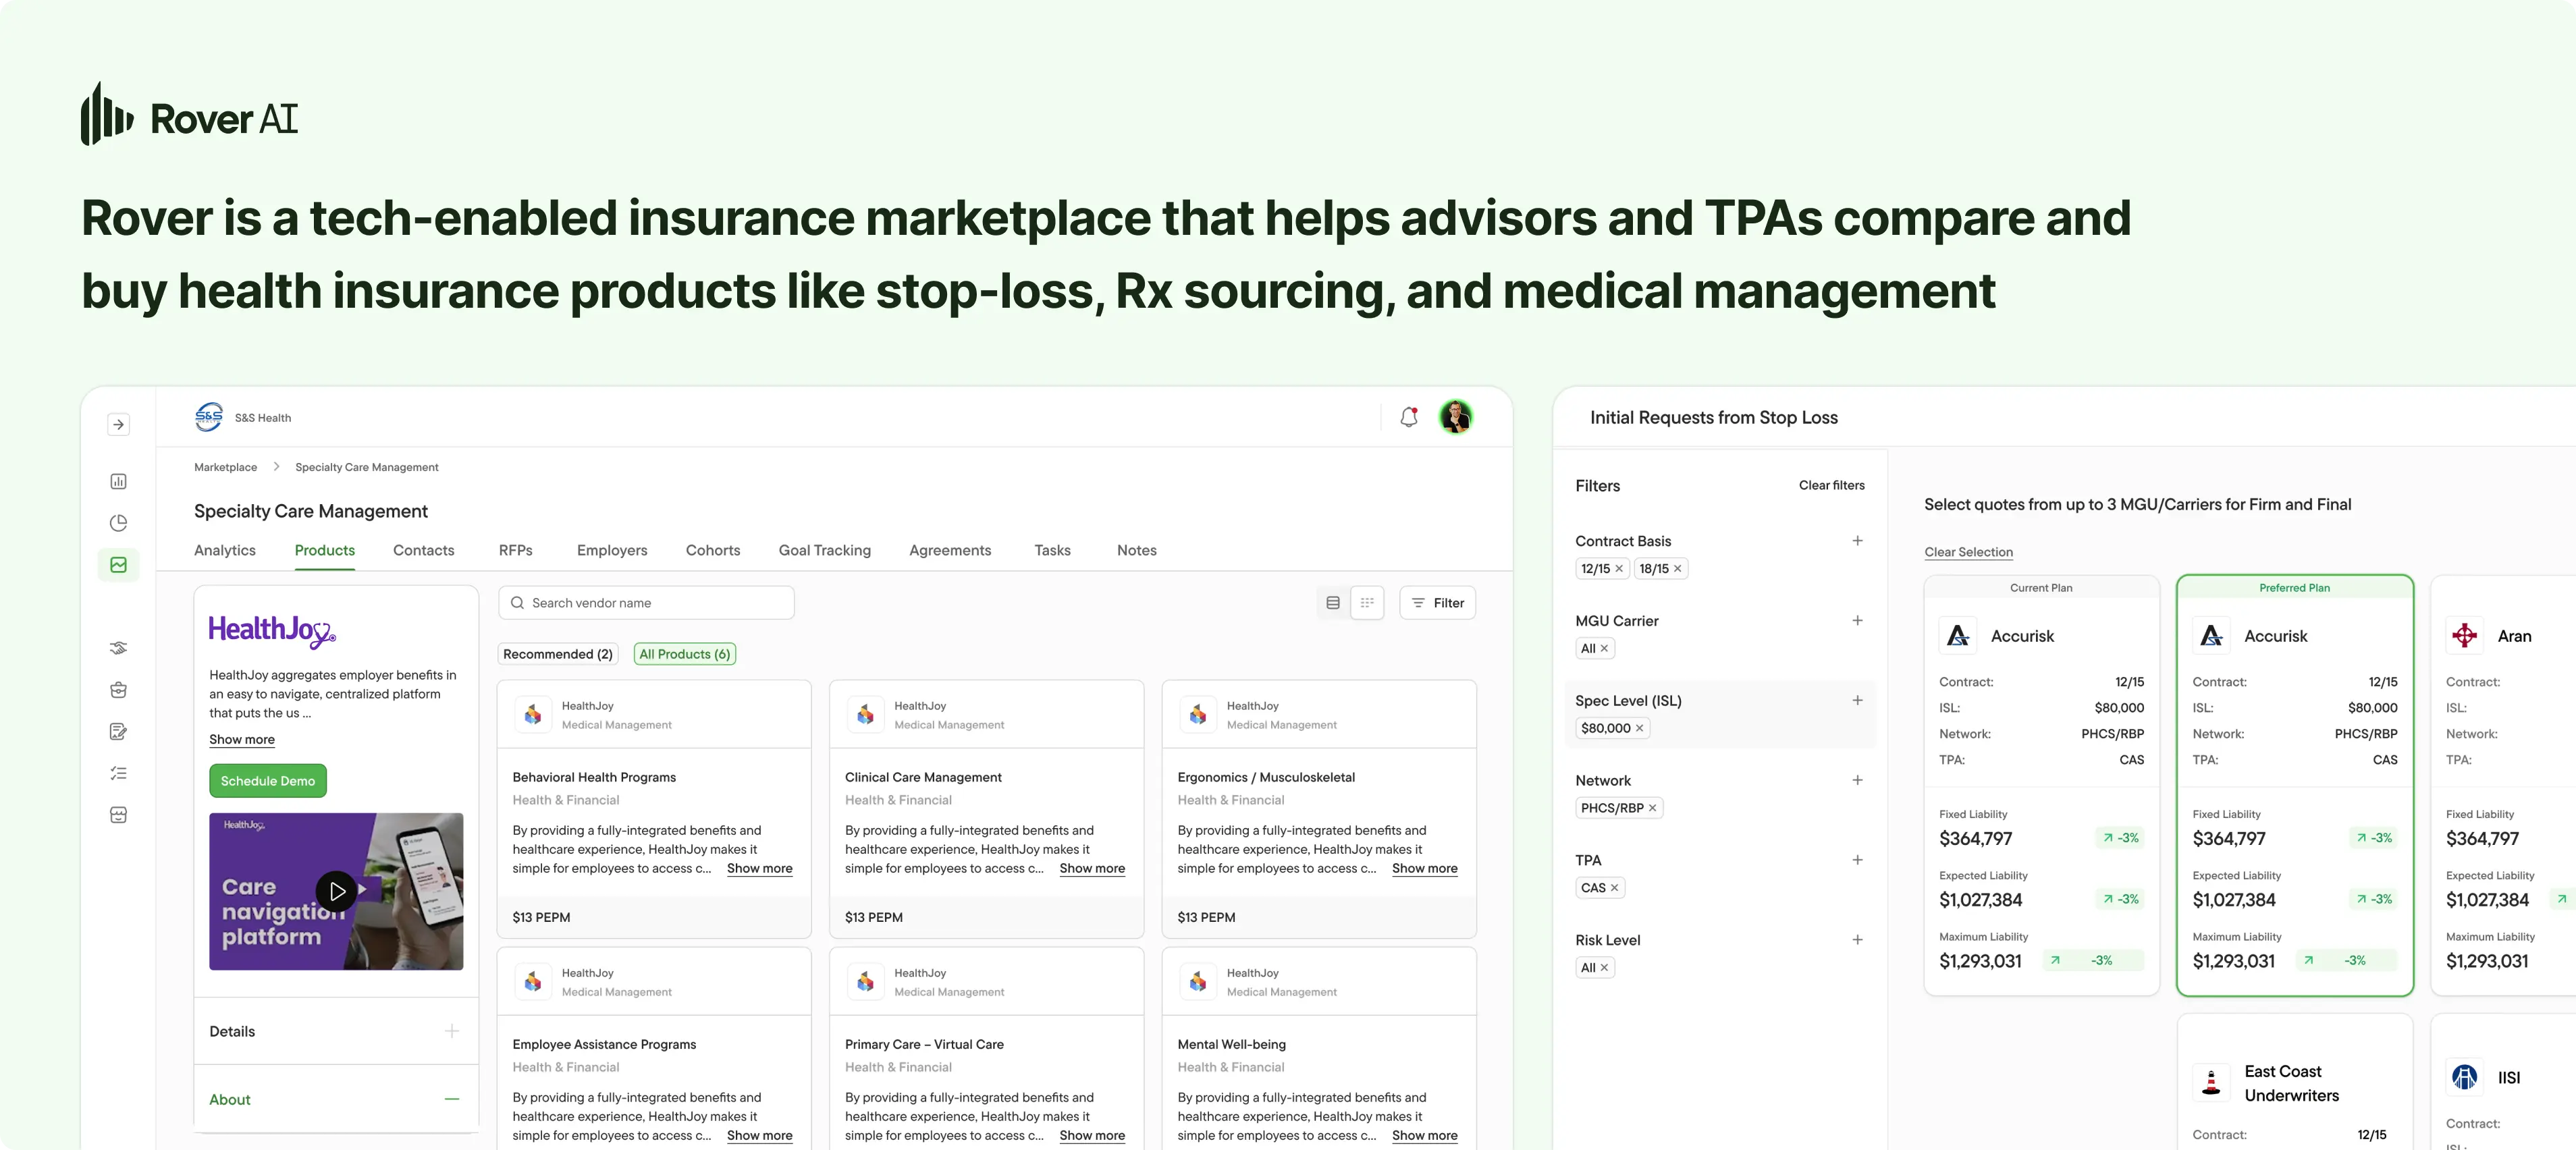The width and height of the screenshot is (2576, 1150).
Task: Toggle the Recommended (2) filter
Action: pyautogui.click(x=557, y=654)
